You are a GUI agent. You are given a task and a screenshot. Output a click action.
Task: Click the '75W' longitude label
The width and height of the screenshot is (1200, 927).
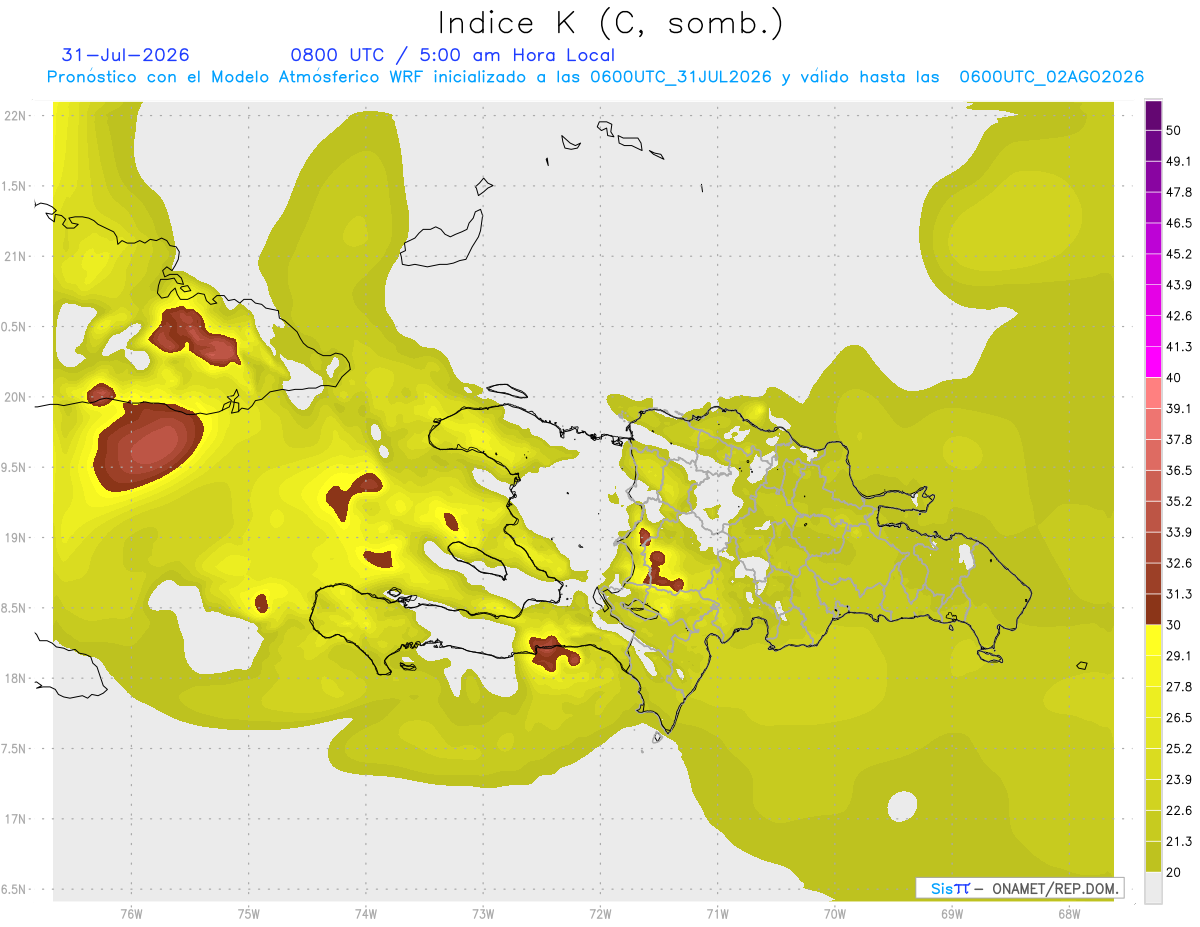[249, 914]
